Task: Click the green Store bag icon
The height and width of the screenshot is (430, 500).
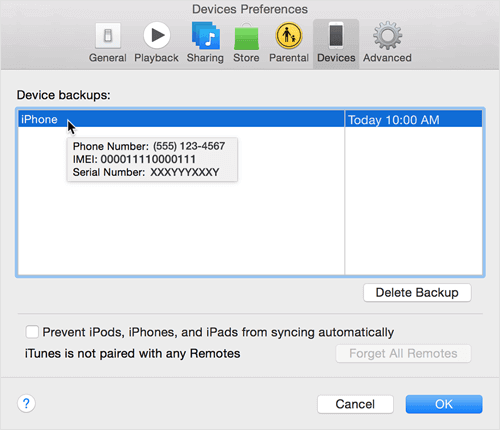Action: point(246,37)
